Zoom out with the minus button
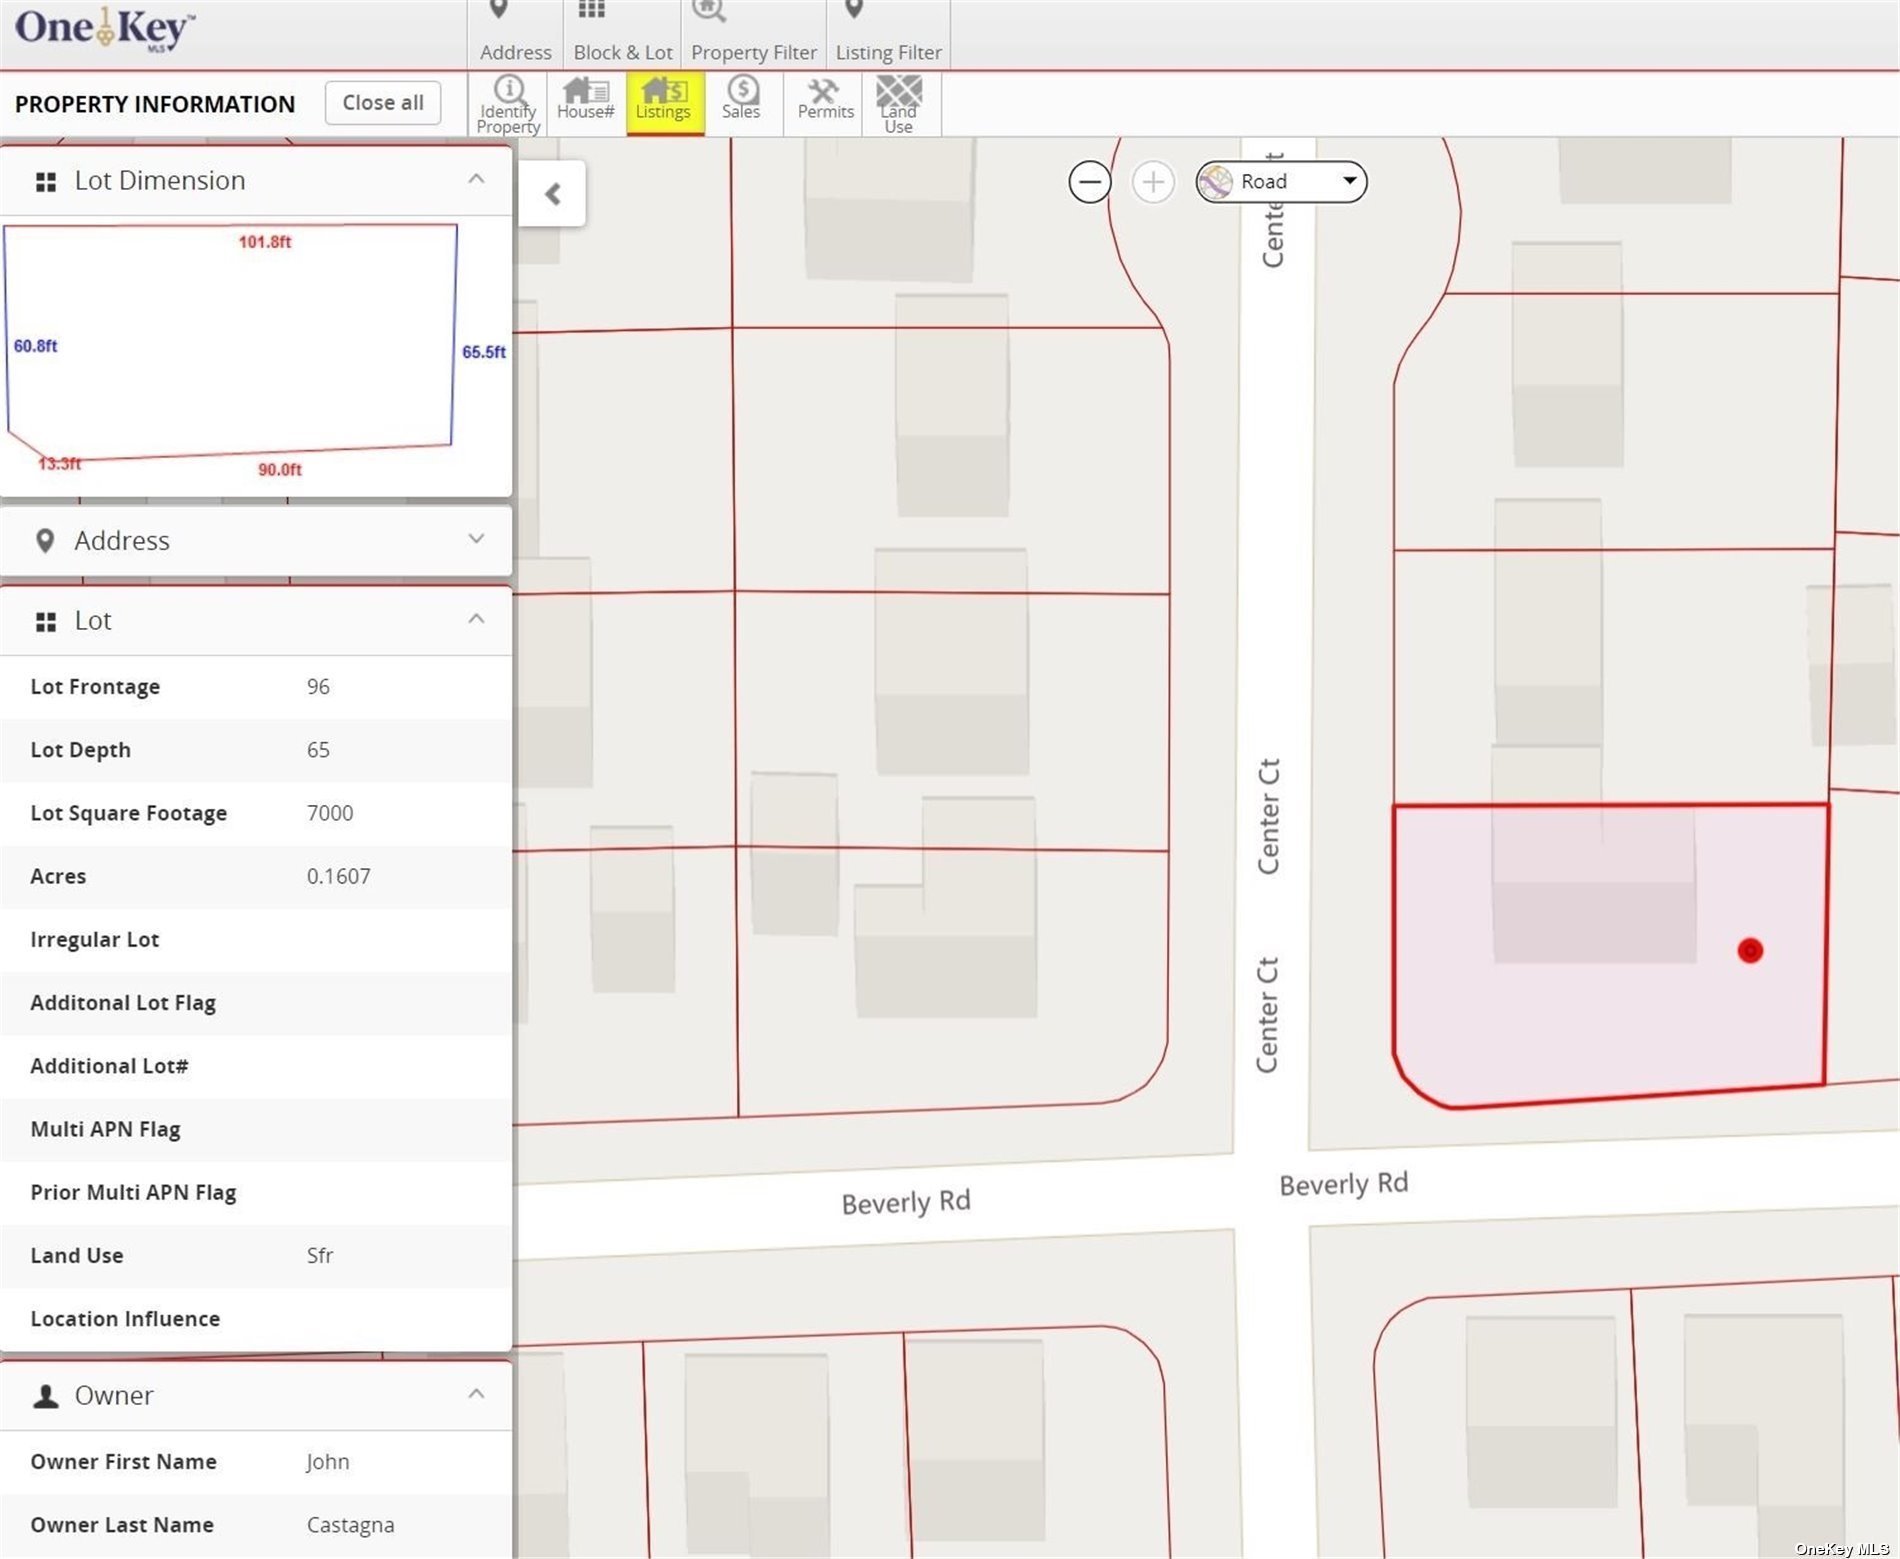Image resolution: width=1900 pixels, height=1559 pixels. point(1089,182)
